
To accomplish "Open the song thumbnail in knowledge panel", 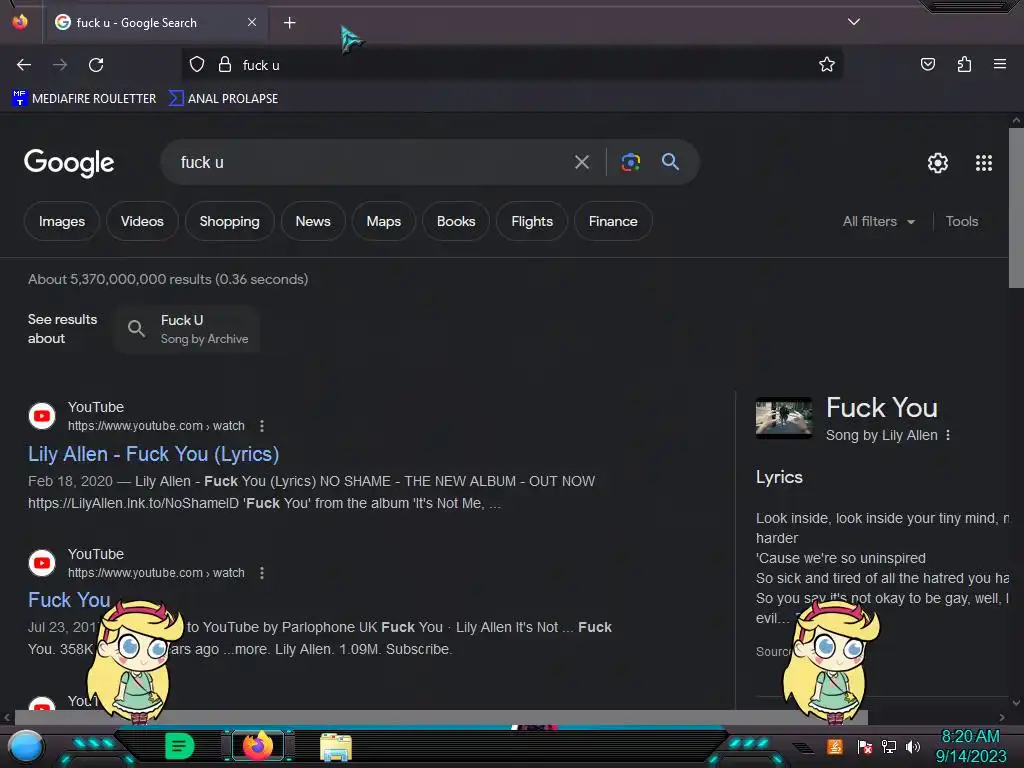I will pyautogui.click(x=784, y=418).
